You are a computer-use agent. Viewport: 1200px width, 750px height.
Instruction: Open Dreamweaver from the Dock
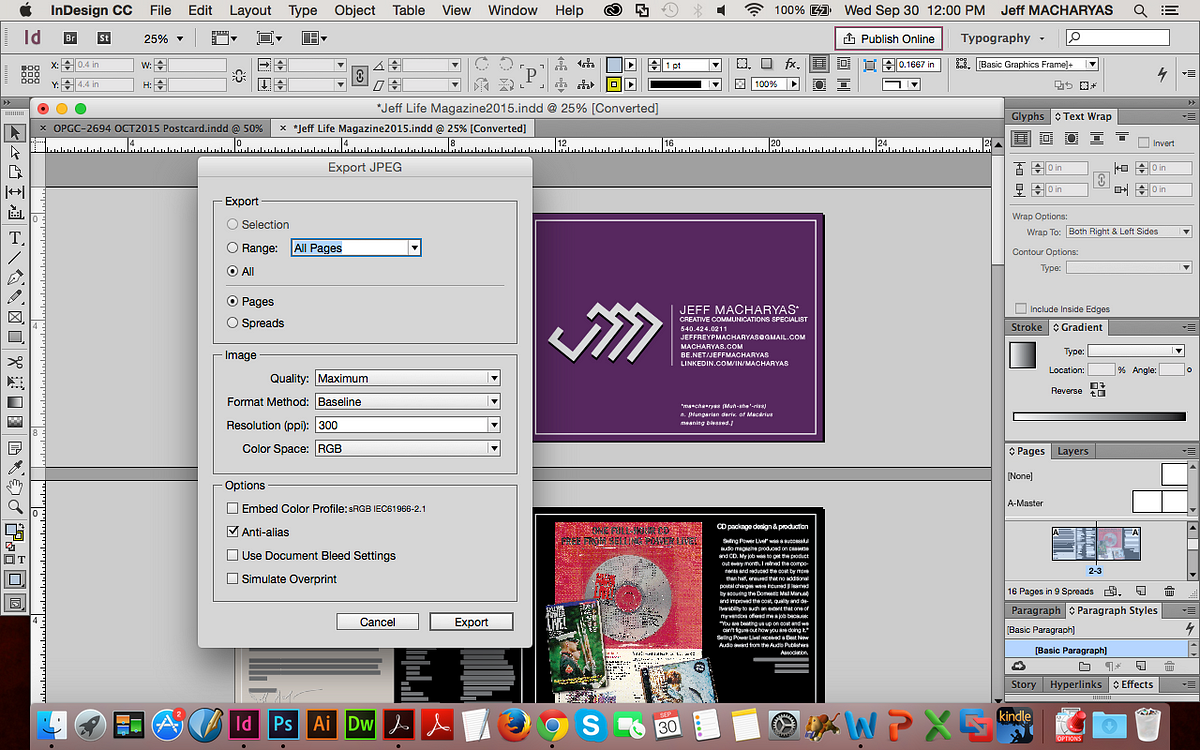pos(360,723)
